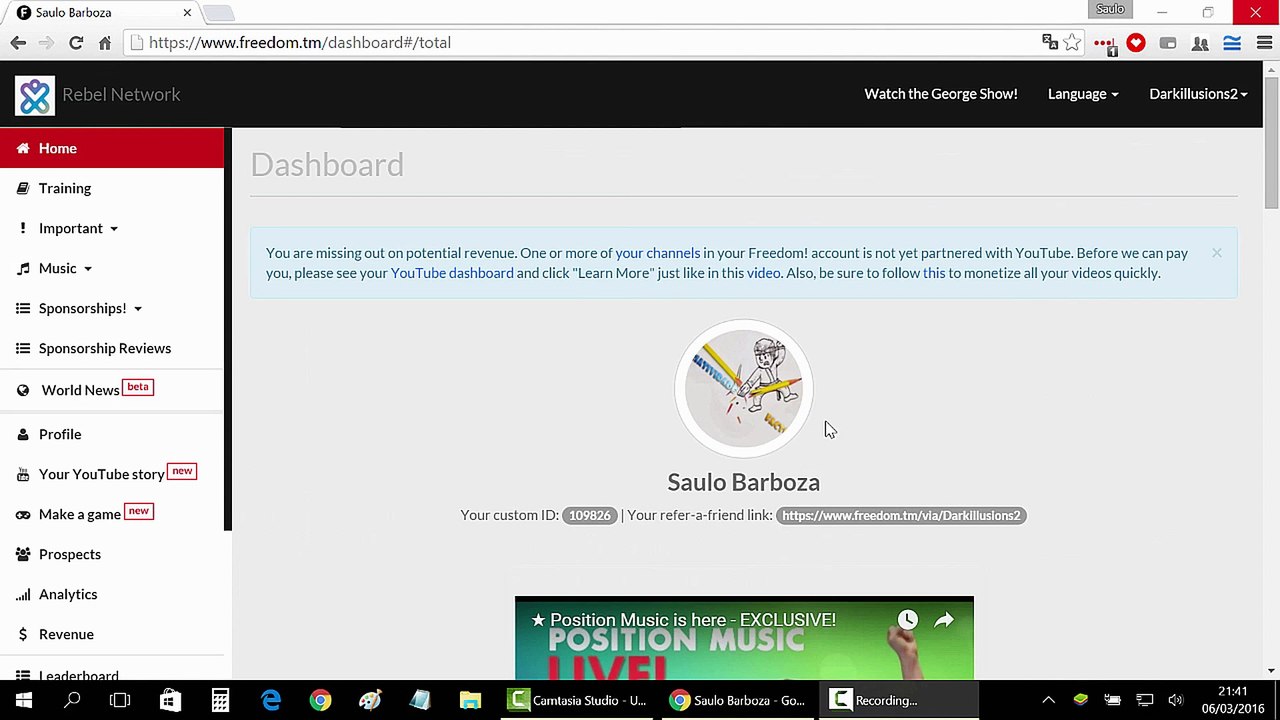This screenshot has height=720, width=1280.
Task: Click the dollar icon beside Revenue
Action: coord(23,634)
